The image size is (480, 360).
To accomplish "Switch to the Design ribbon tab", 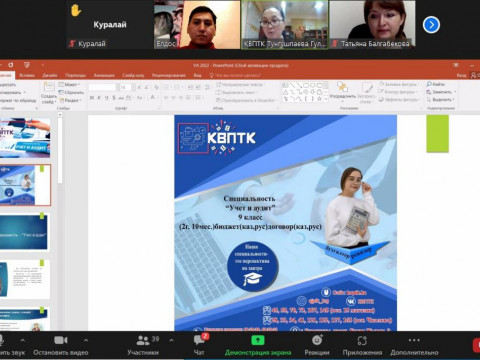I will pyautogui.click(x=50, y=75).
